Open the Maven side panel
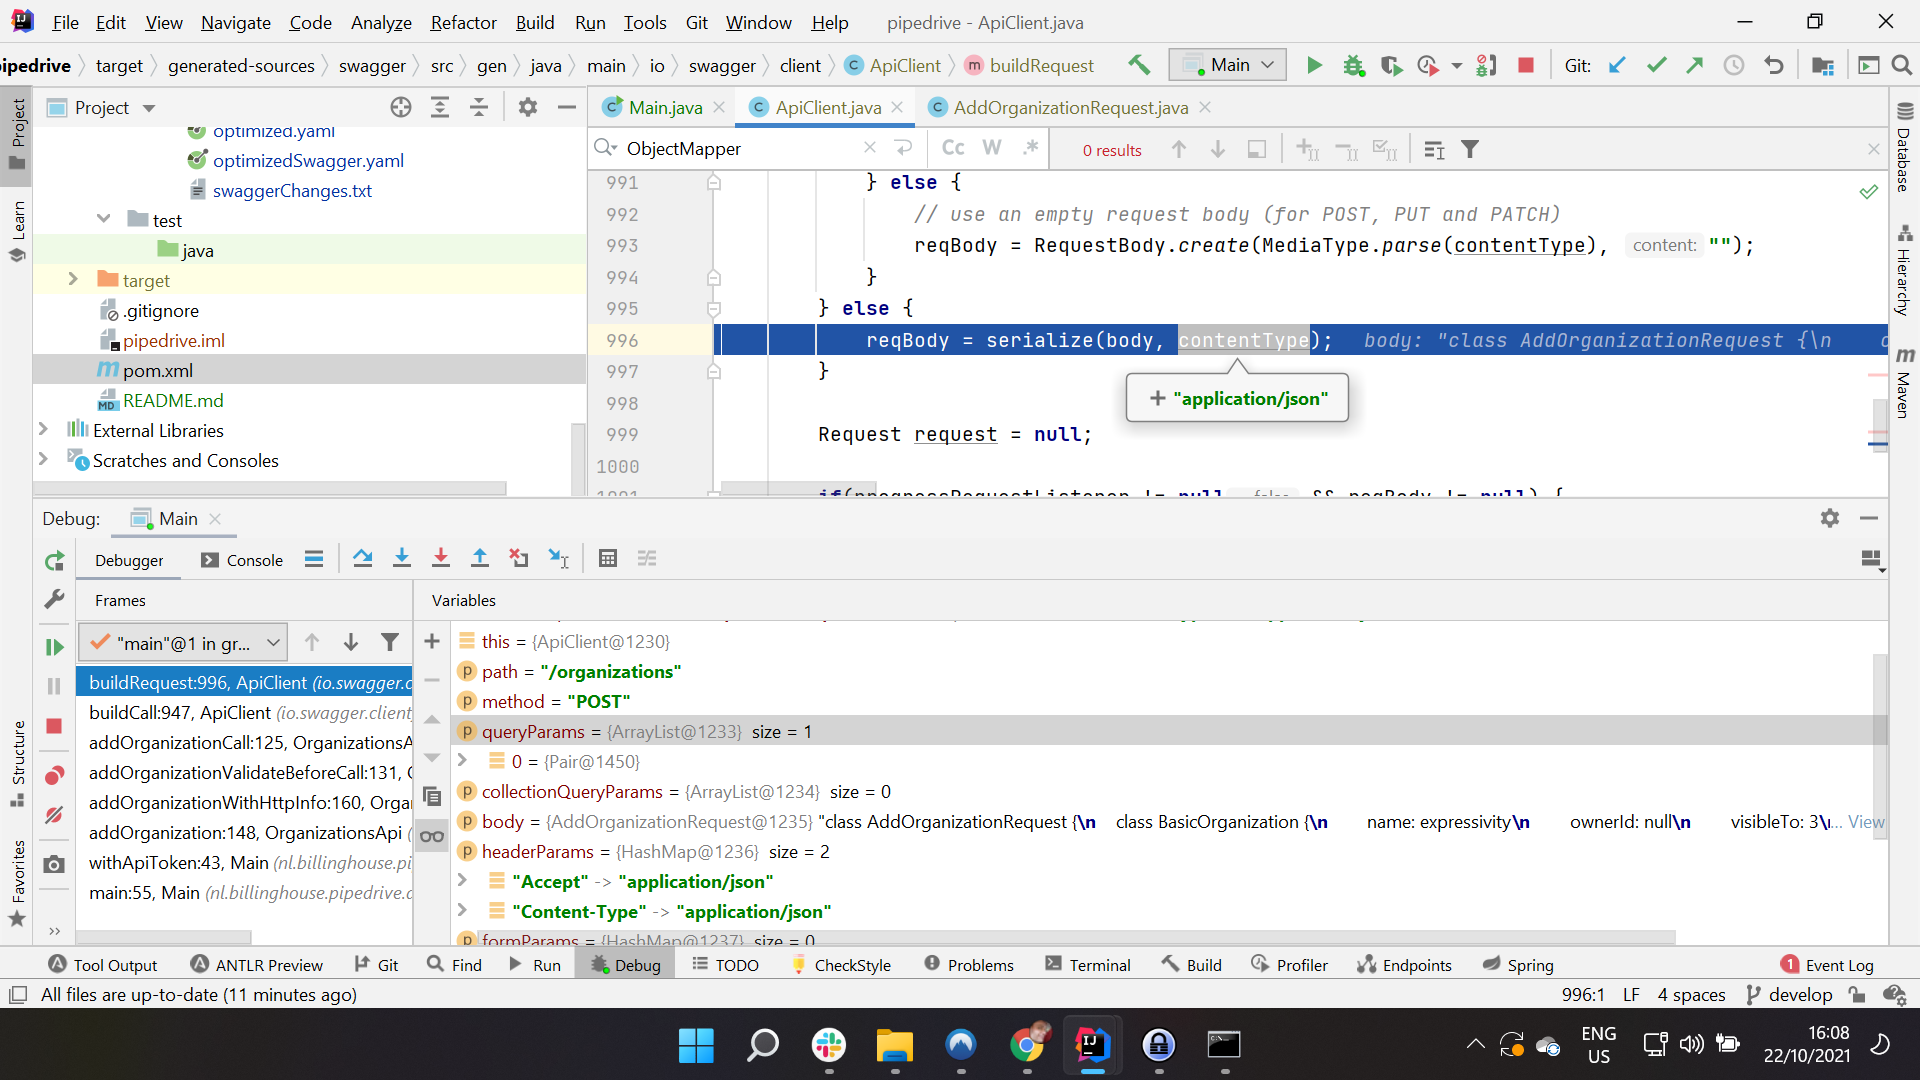The width and height of the screenshot is (1920, 1080). pos(1904,381)
